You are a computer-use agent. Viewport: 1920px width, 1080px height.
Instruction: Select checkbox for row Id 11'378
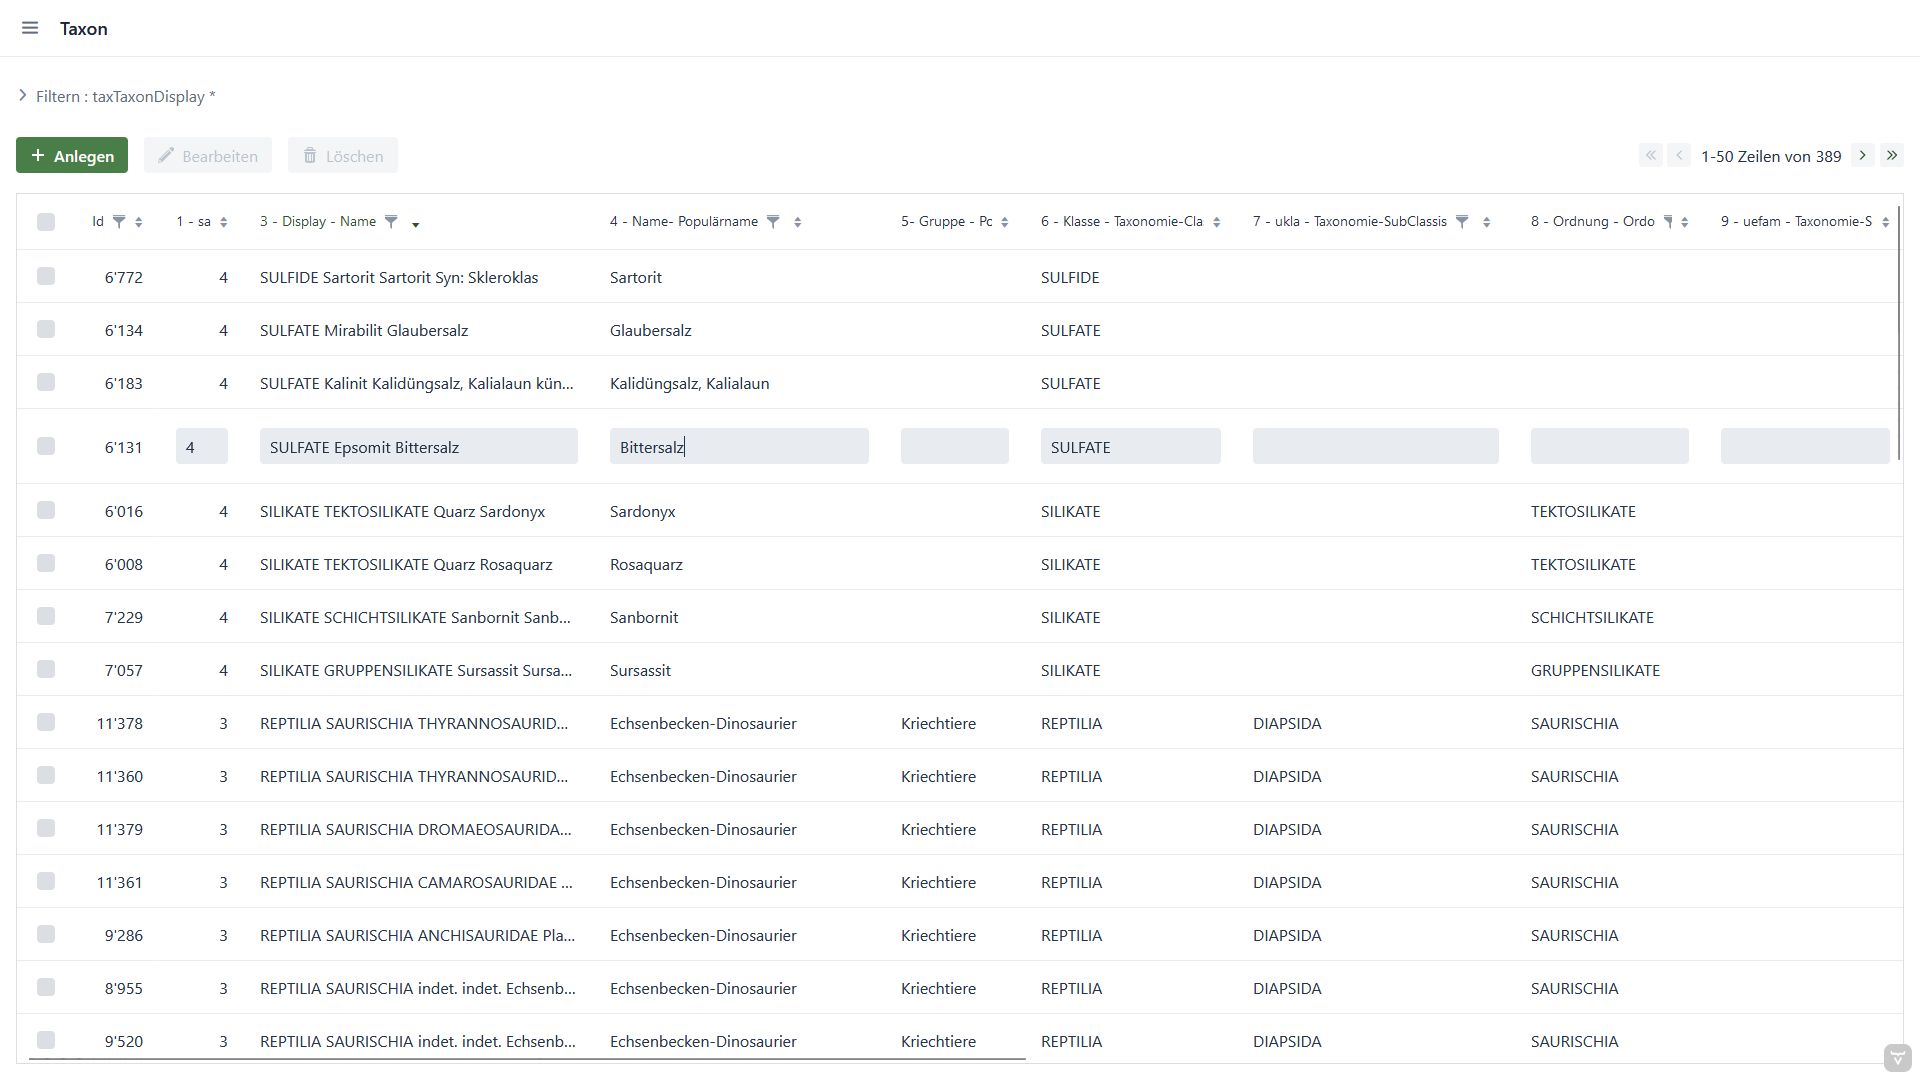pos(46,723)
